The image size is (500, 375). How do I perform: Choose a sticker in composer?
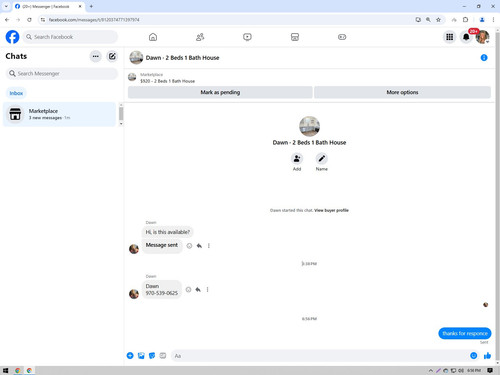click(x=152, y=356)
